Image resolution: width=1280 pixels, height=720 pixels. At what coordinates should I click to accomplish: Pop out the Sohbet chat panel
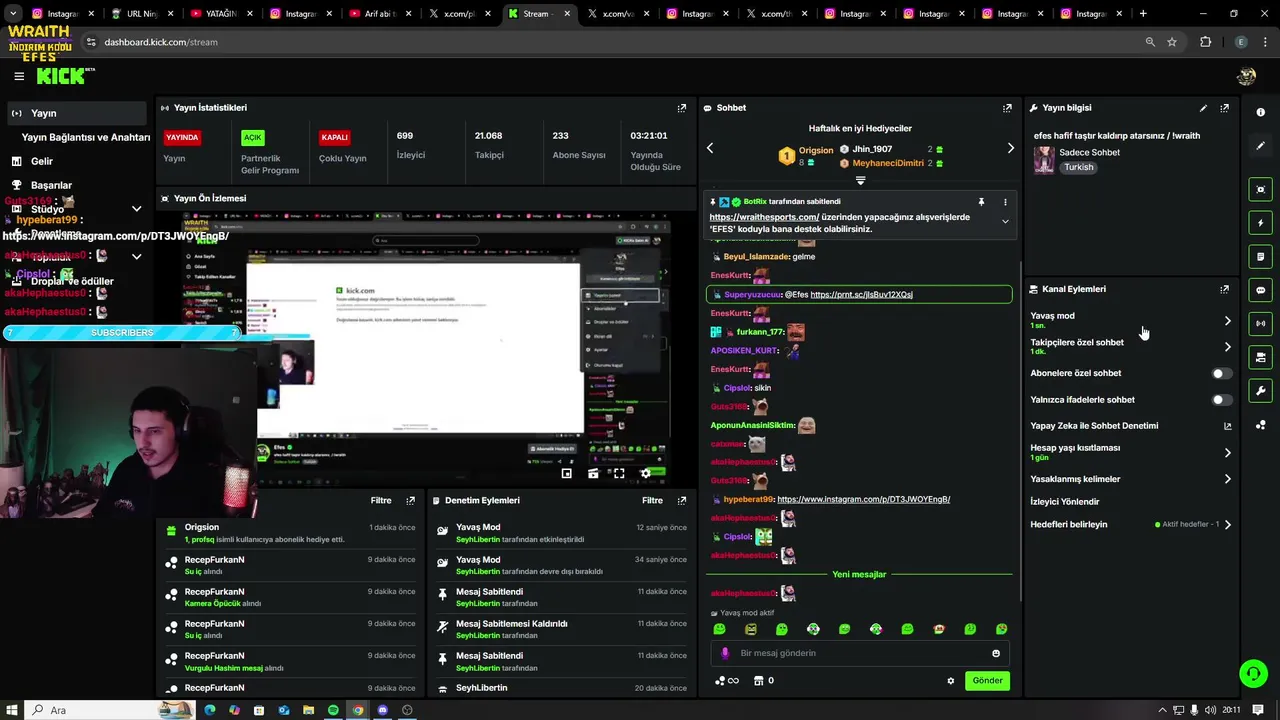(1007, 108)
